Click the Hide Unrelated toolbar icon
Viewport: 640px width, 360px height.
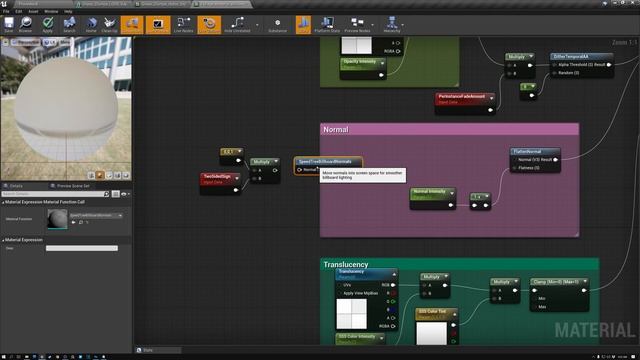pos(237,24)
